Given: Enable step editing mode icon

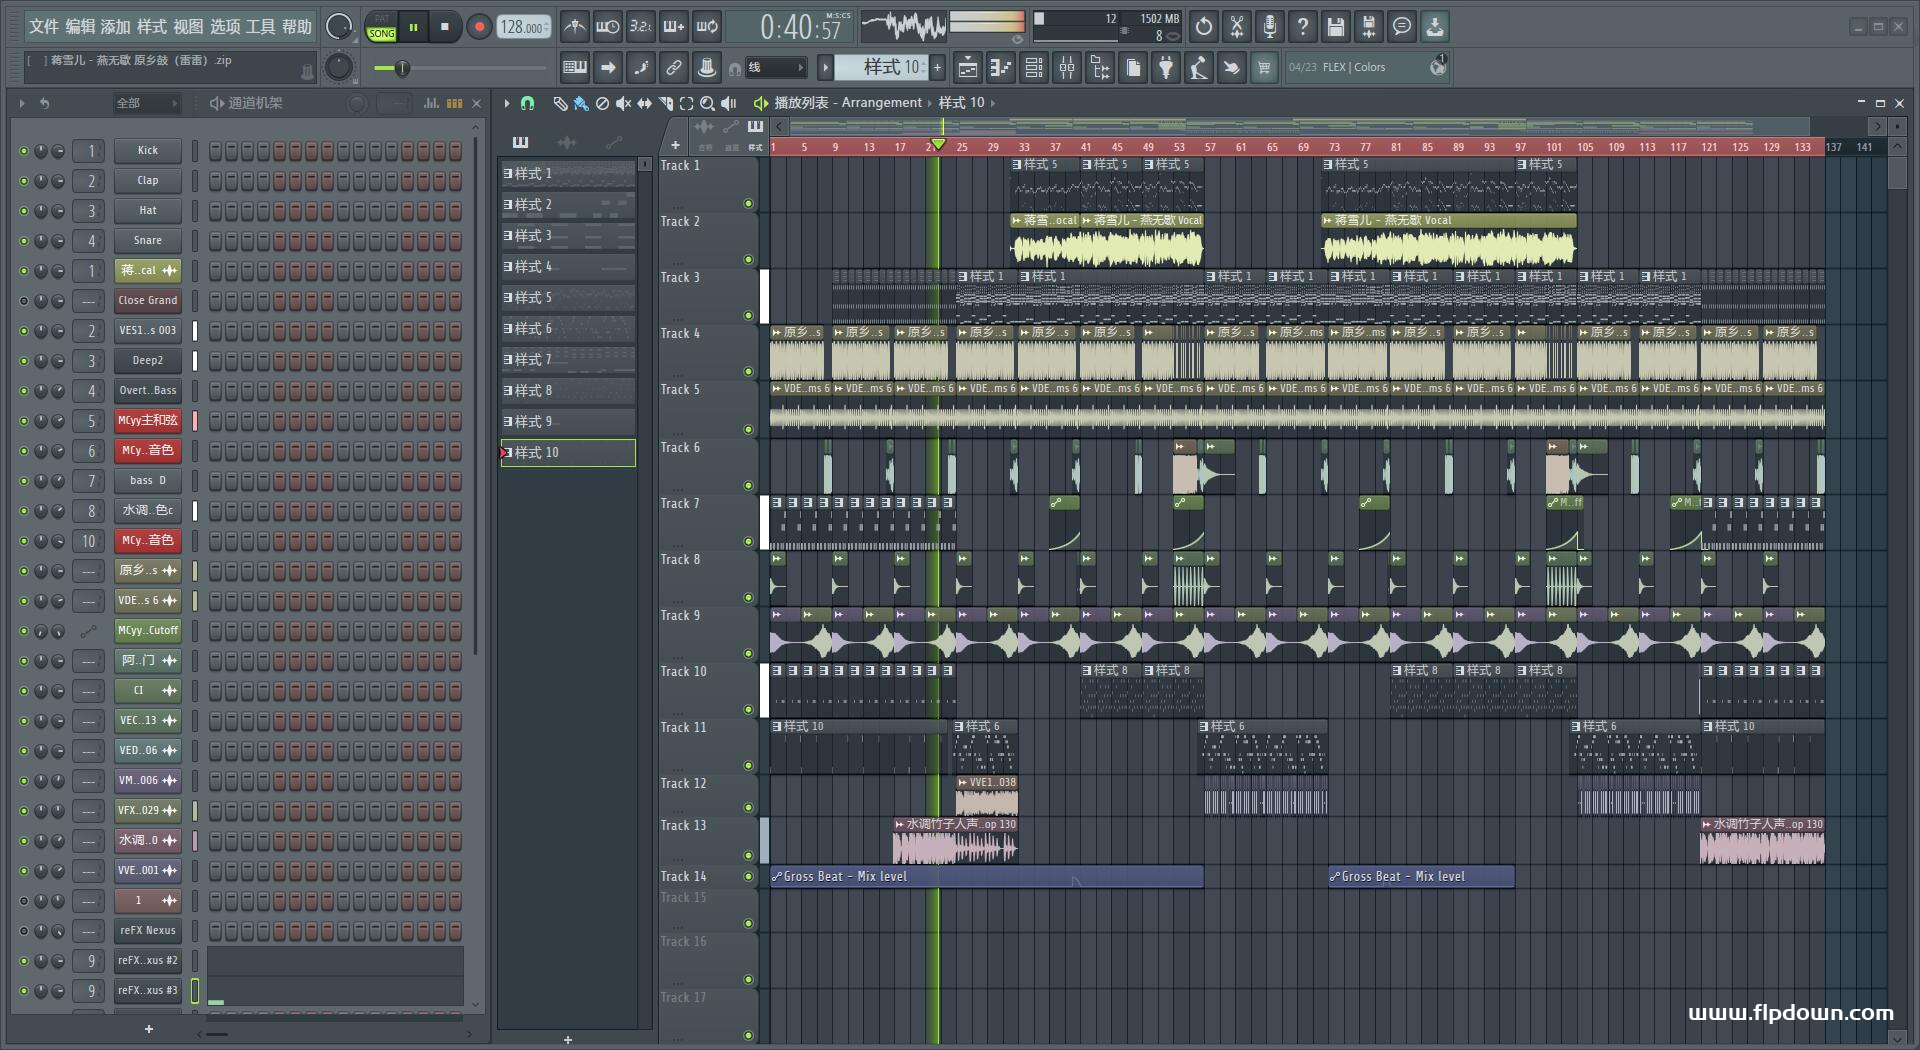Looking at the screenshot, I should [x=641, y=68].
